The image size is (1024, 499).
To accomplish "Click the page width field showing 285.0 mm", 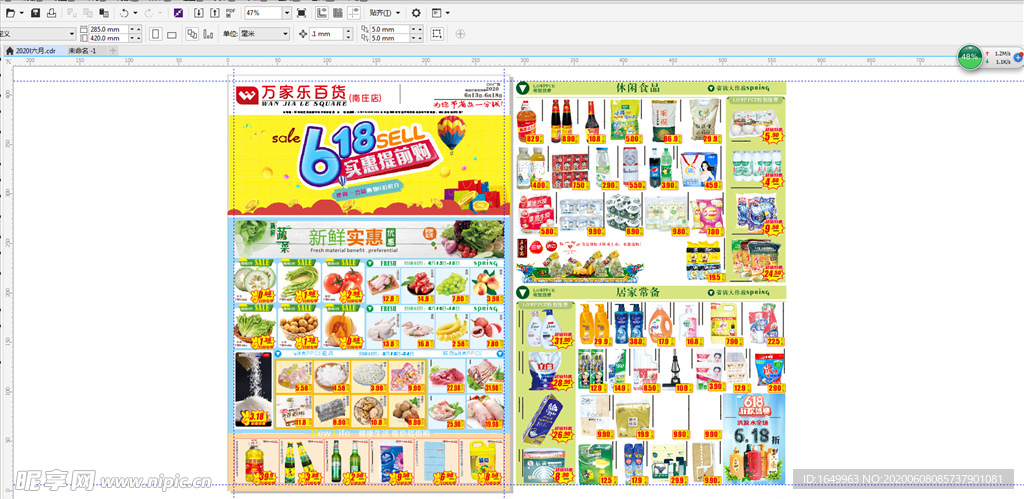I will click(x=104, y=29).
